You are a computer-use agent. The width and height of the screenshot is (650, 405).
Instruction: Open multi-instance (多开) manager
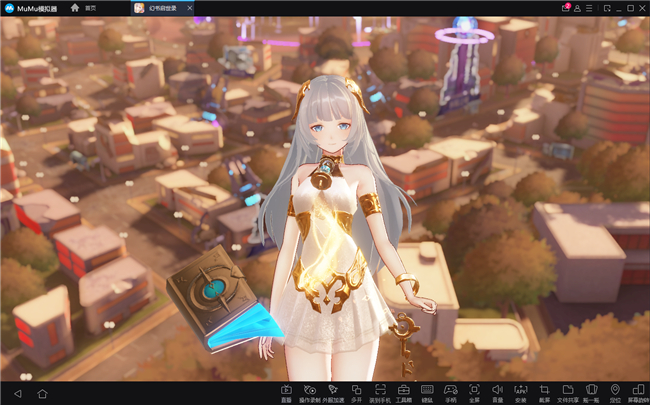click(356, 392)
